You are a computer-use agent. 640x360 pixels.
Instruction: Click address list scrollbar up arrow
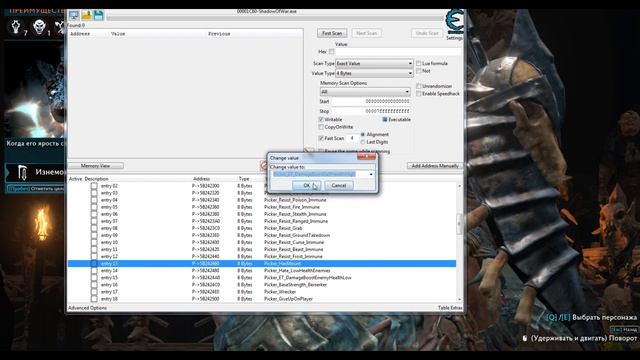(460, 186)
